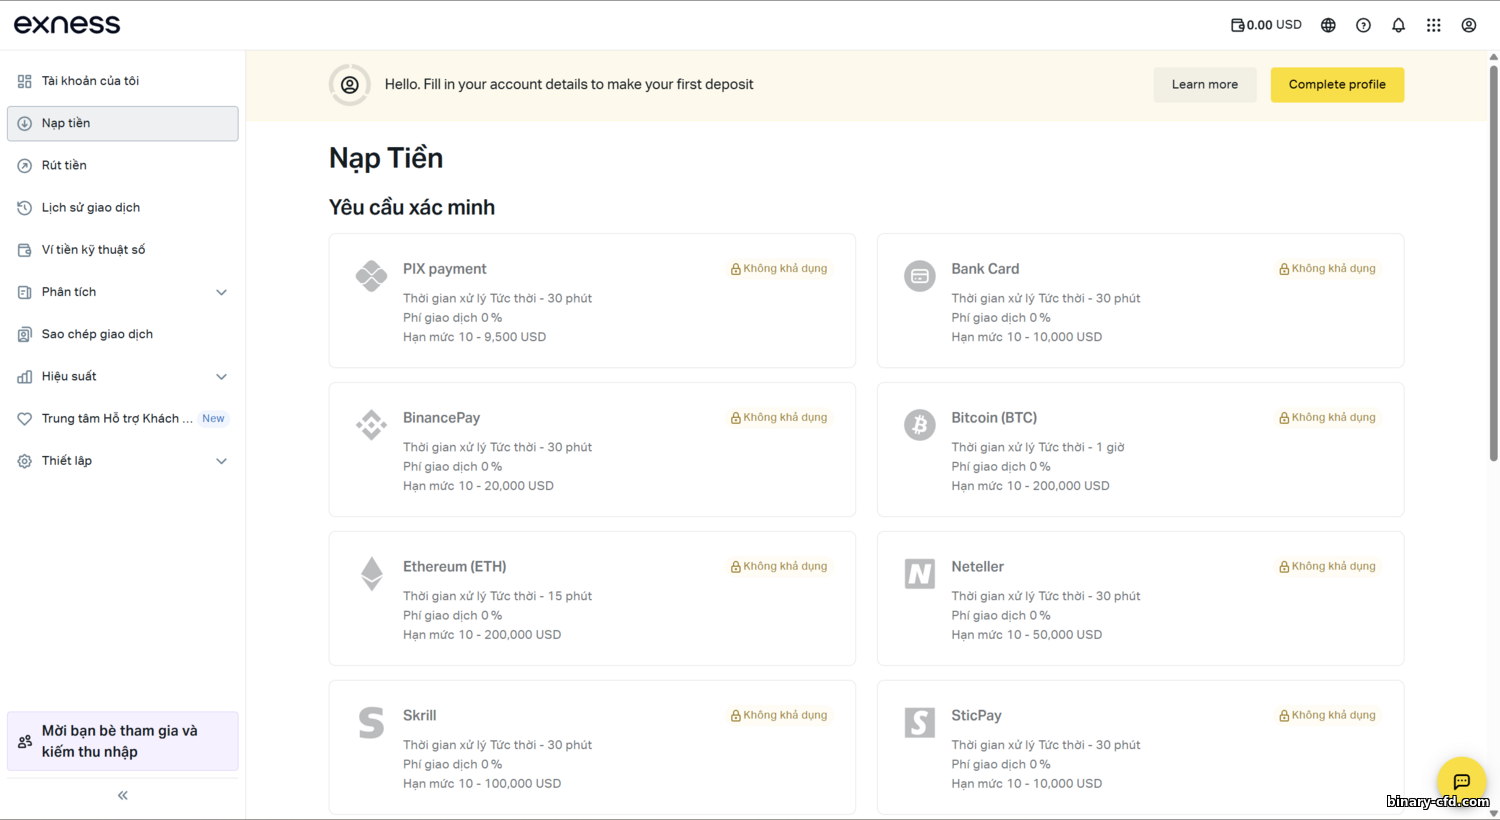Viewport: 1500px width, 820px height.
Task: Click the language globe icon in header
Action: coord(1328,25)
